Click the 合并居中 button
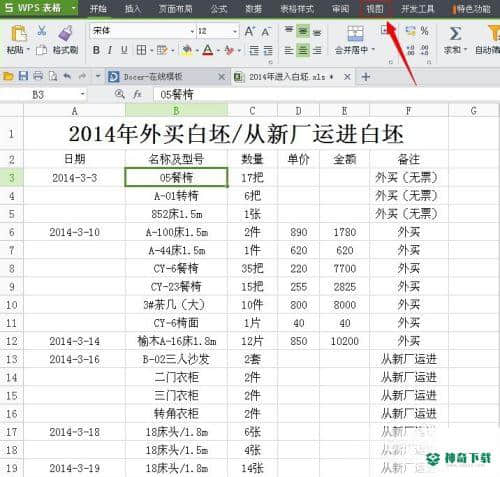The width and height of the screenshot is (500, 477). [x=355, y=40]
